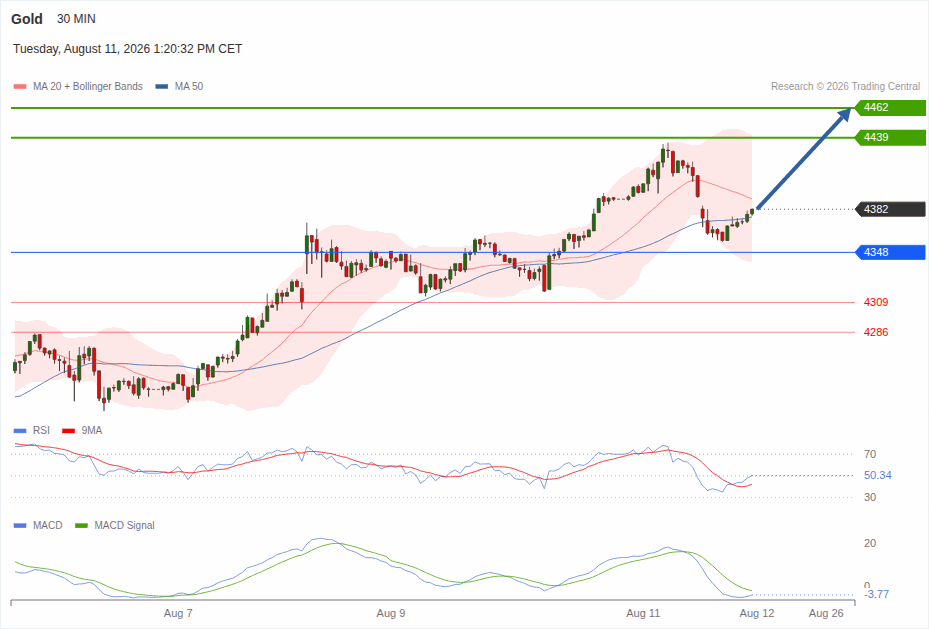Click the Aug 26 date axis label
The image size is (929, 629).
tap(826, 613)
